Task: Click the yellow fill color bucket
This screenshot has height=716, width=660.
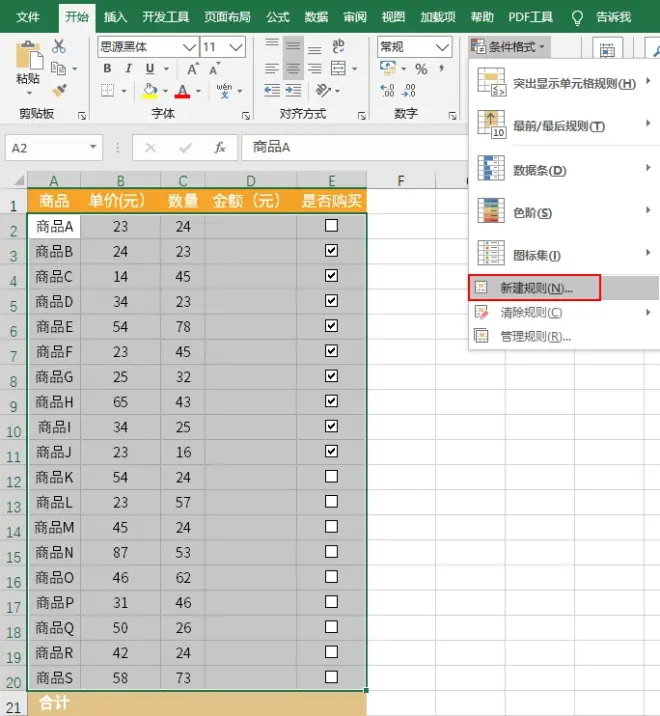Action: pos(150,90)
